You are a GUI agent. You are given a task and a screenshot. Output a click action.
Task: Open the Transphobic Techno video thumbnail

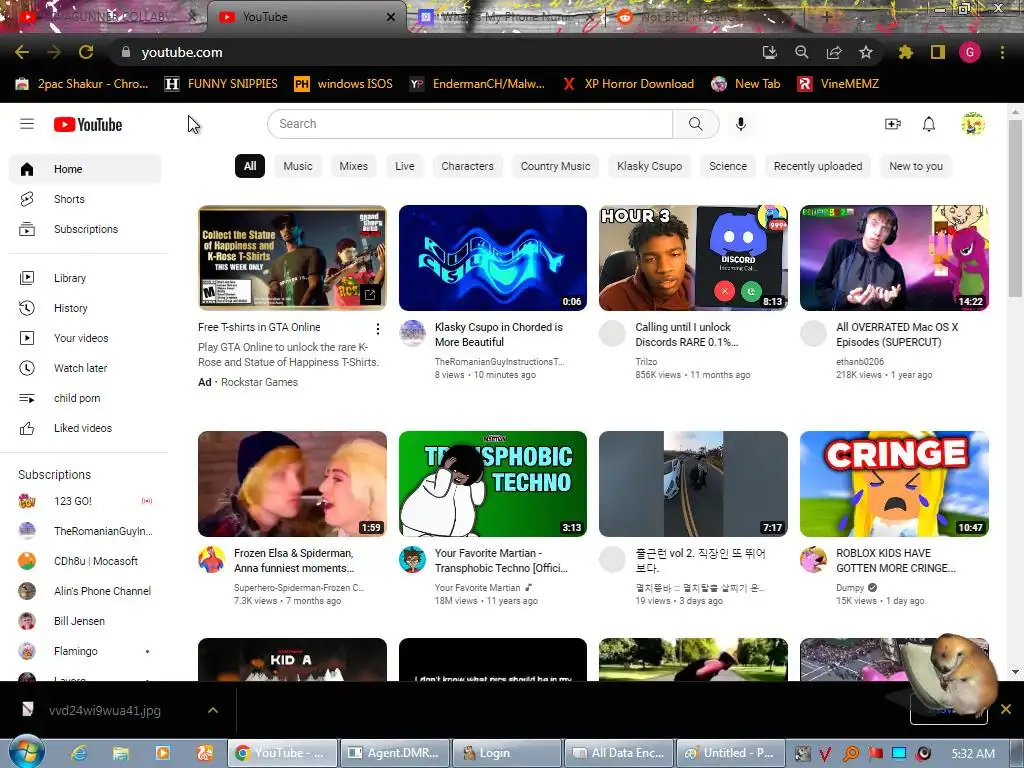pos(492,484)
